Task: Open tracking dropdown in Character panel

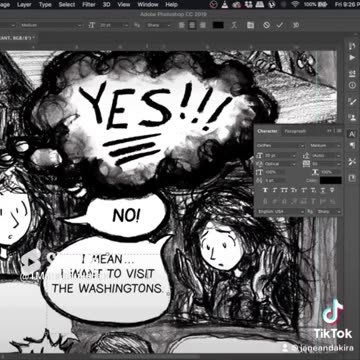Action: (326, 164)
